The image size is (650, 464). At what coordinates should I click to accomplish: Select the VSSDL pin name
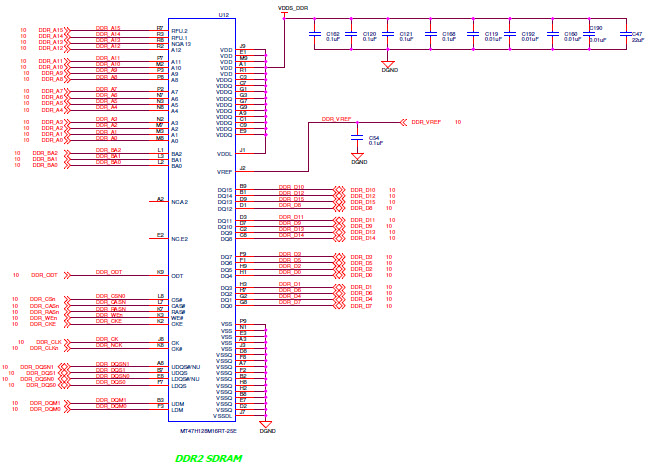point(223,416)
